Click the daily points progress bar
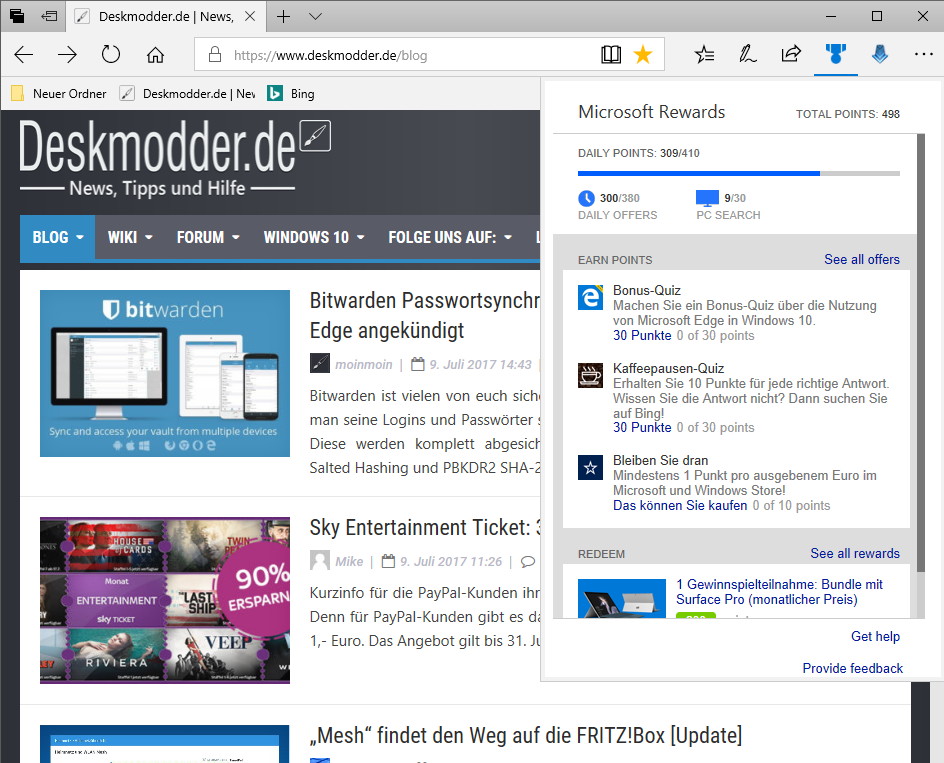This screenshot has height=763, width=944. click(739, 173)
